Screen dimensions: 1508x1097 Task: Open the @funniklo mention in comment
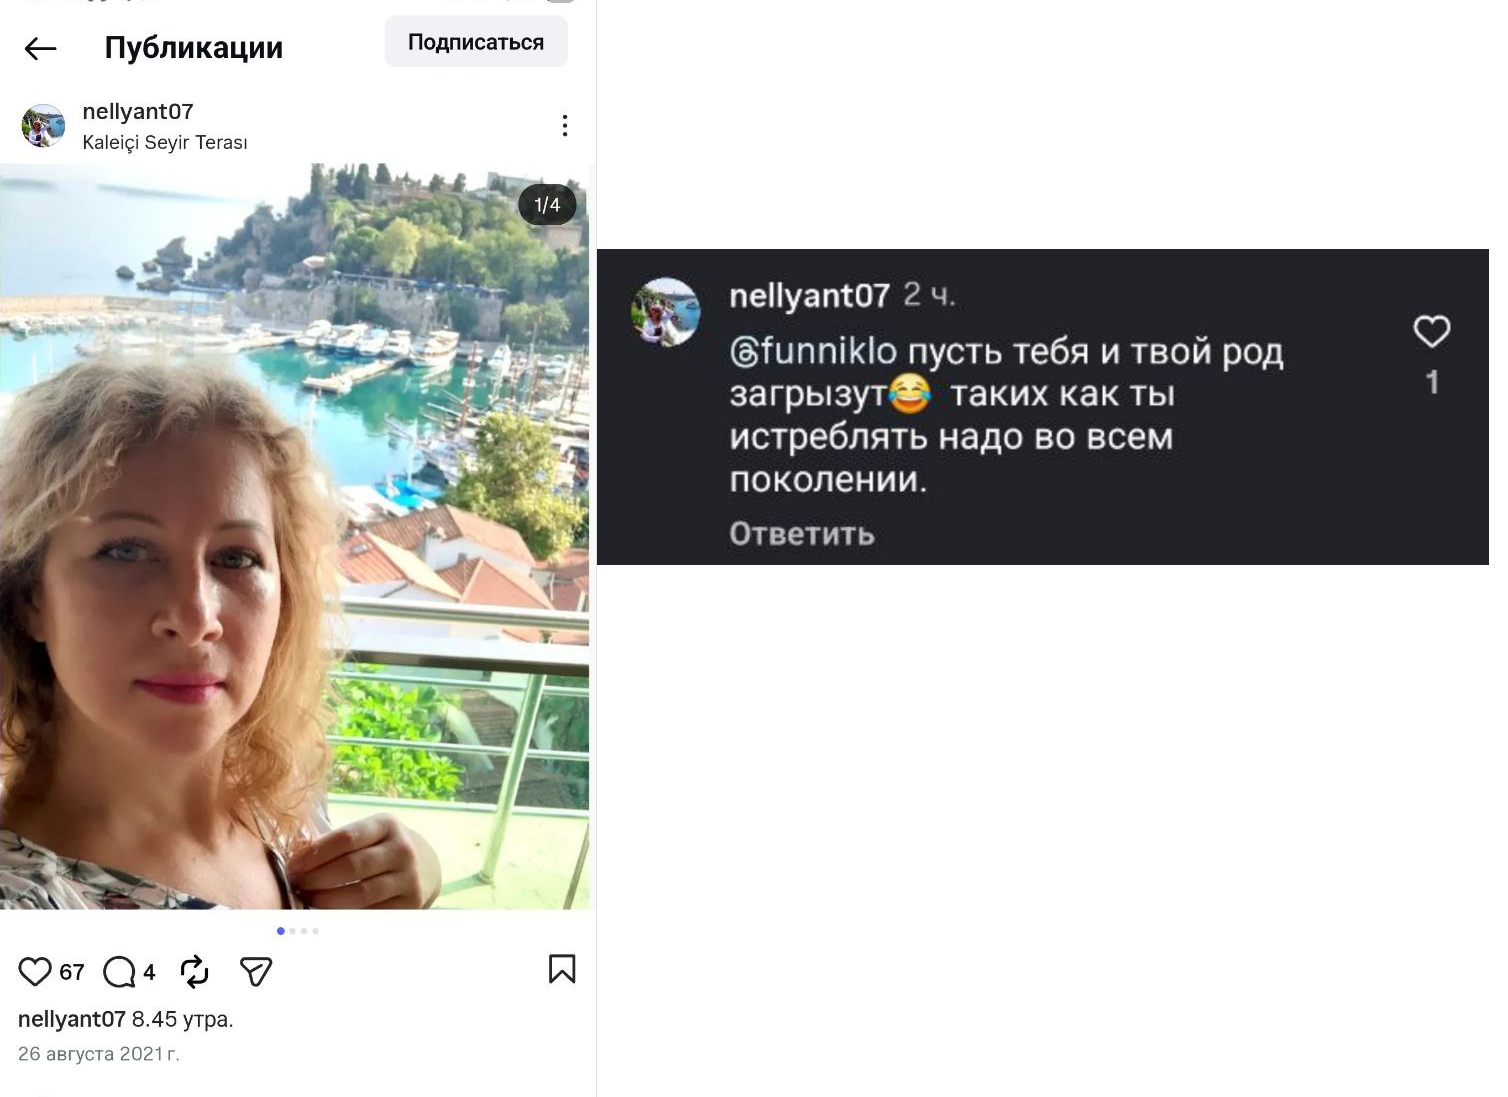point(813,352)
